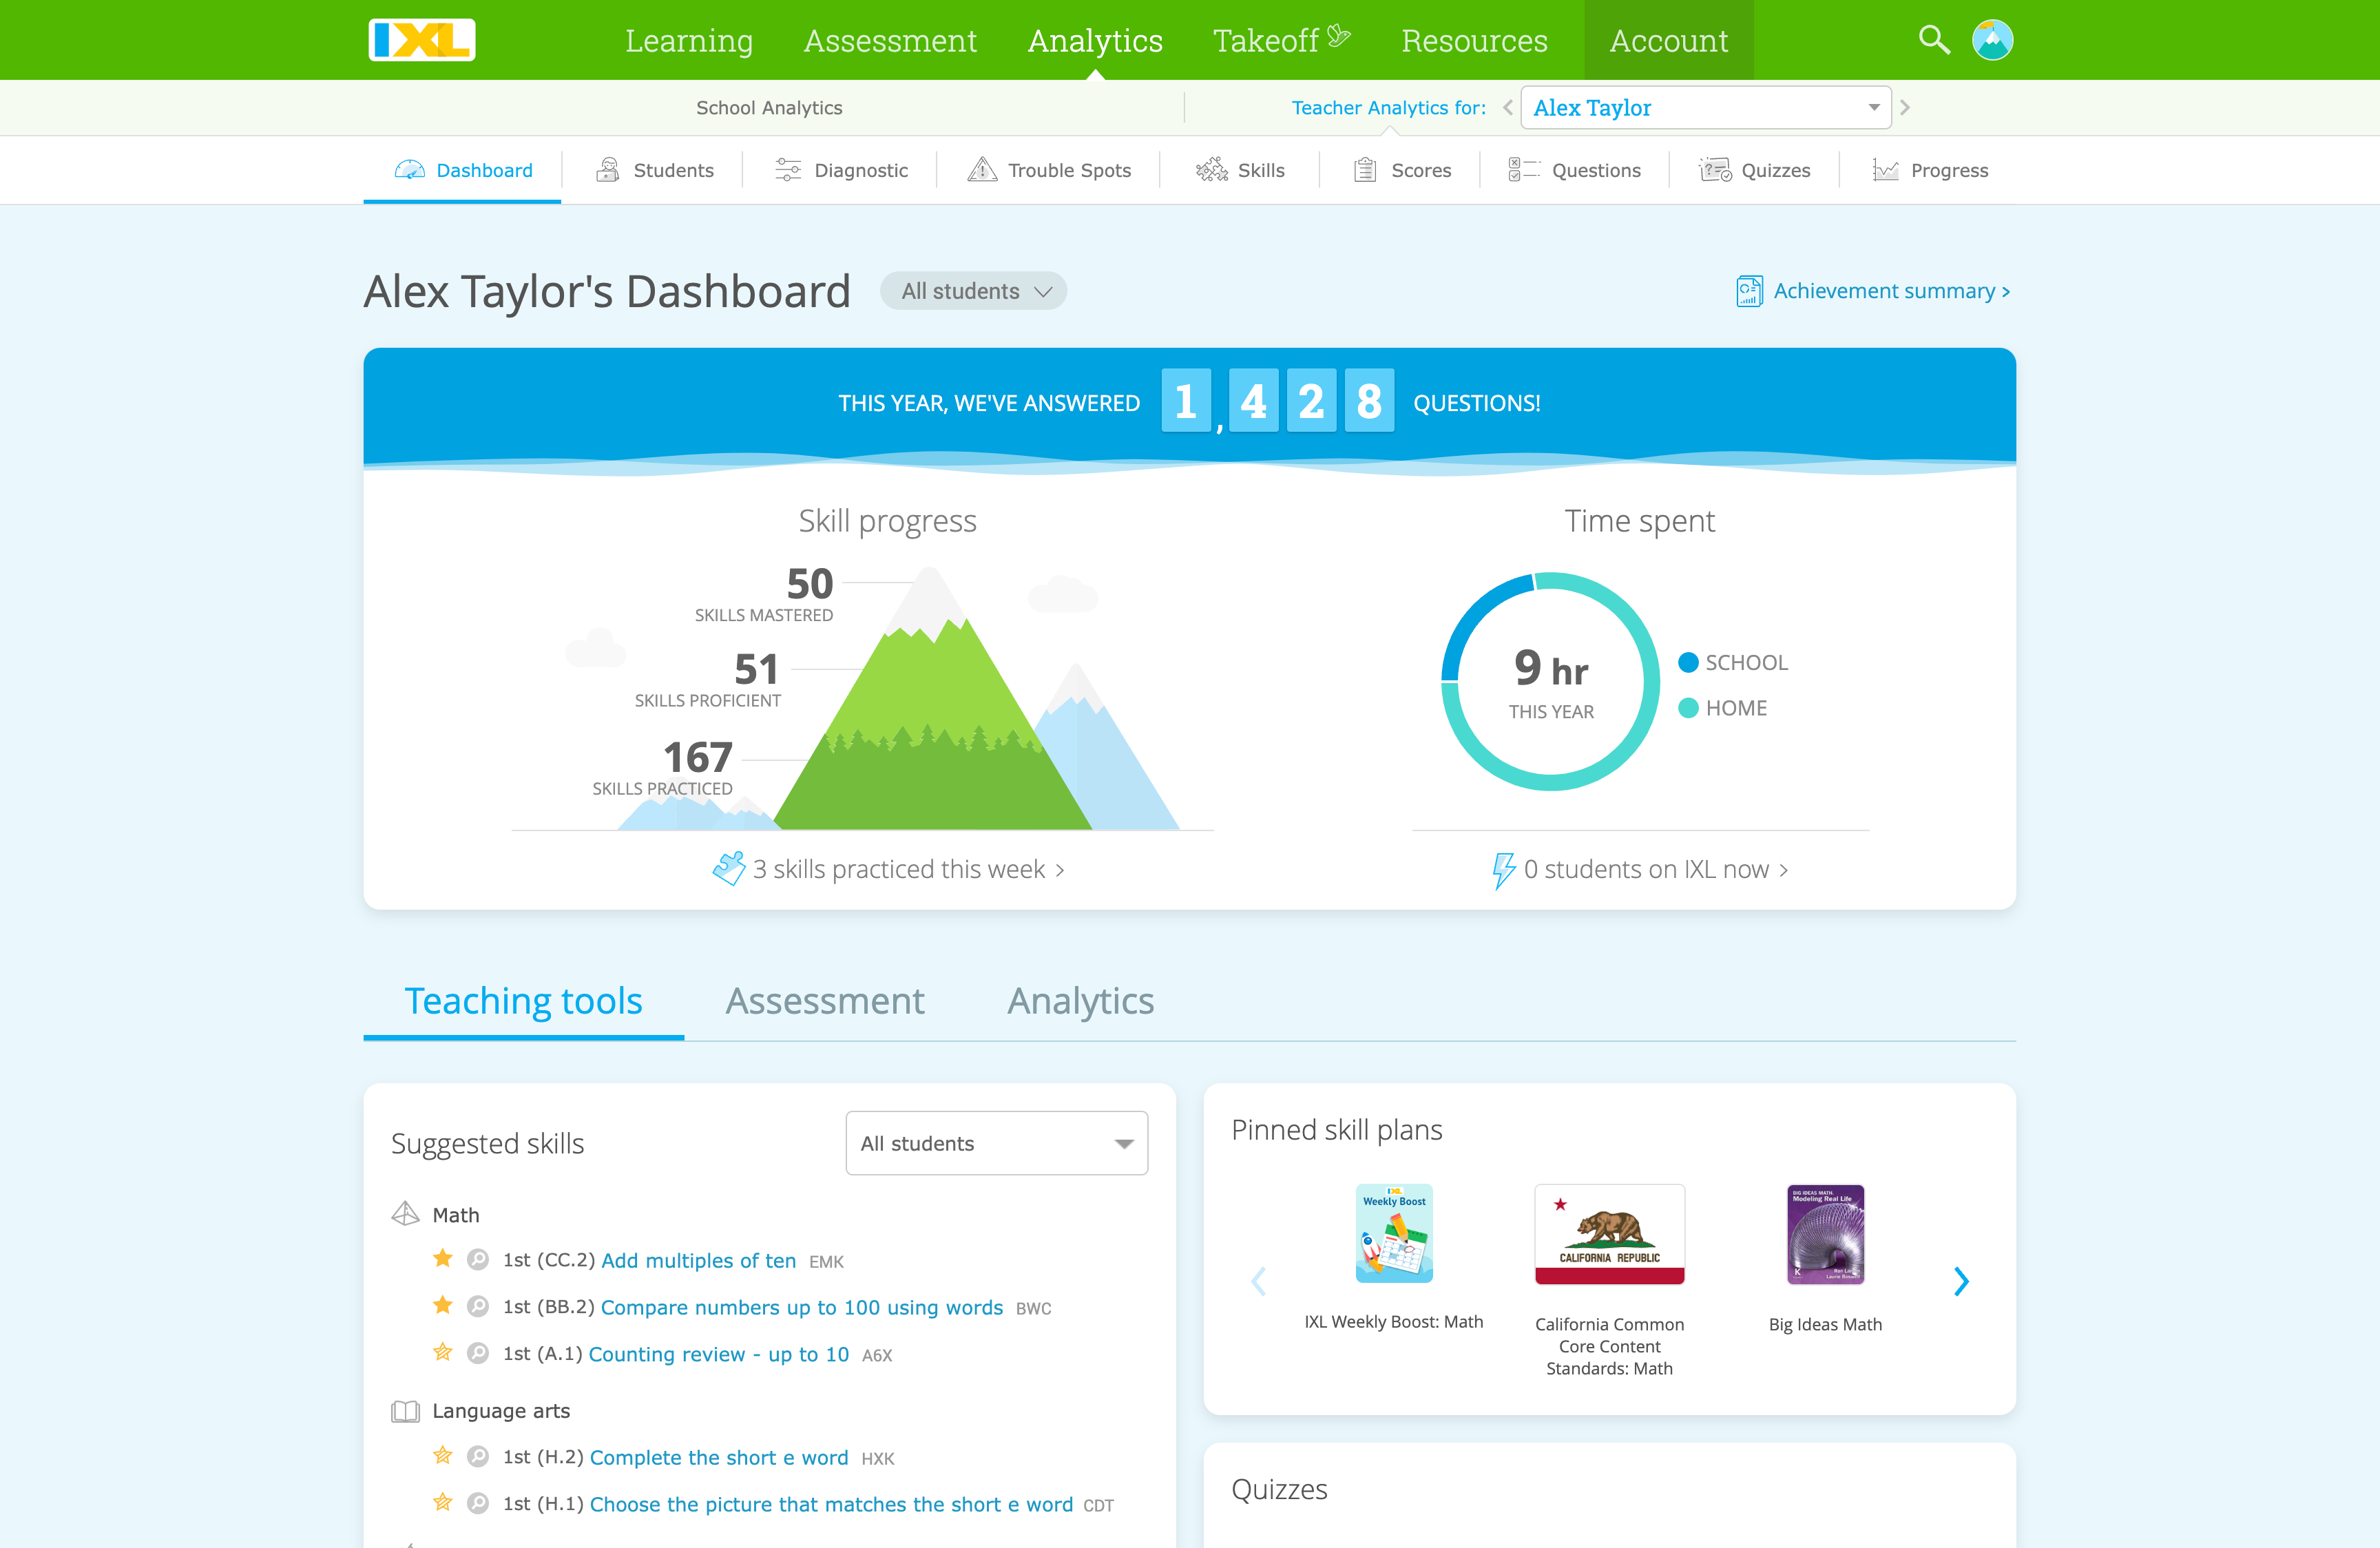Open the Learning menu
This screenshot has height=1548, width=2380.
point(688,40)
